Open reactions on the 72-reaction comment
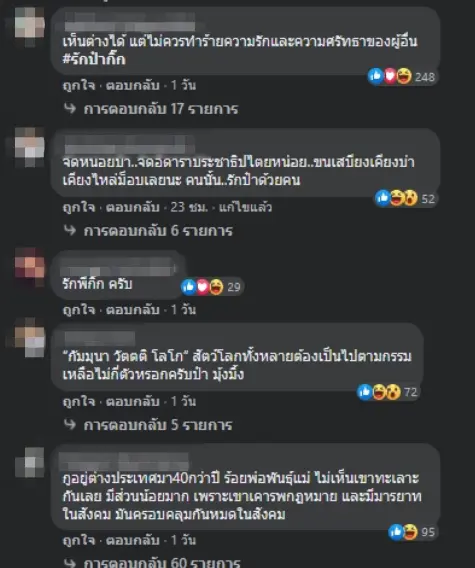The width and height of the screenshot is (475, 568). [x=388, y=392]
